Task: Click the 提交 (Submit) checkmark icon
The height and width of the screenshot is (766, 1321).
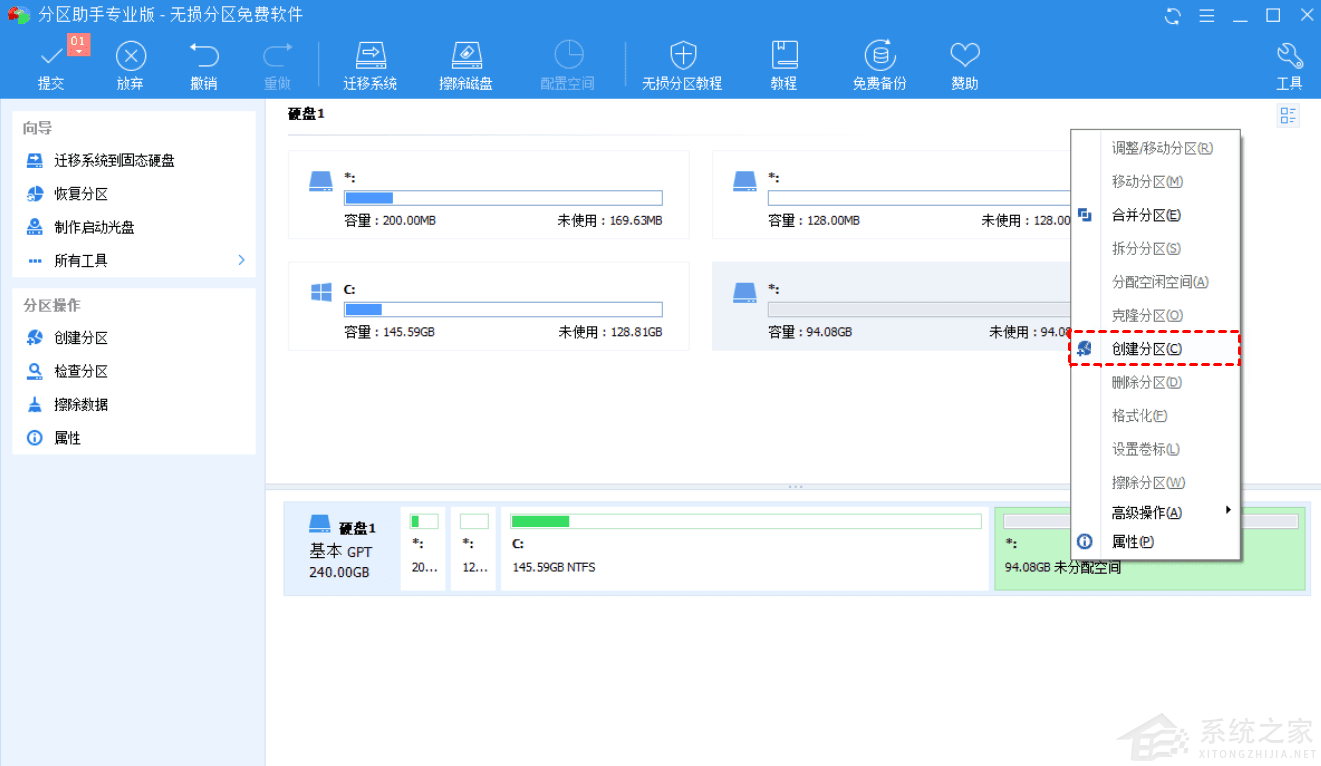Action: pyautogui.click(x=51, y=56)
